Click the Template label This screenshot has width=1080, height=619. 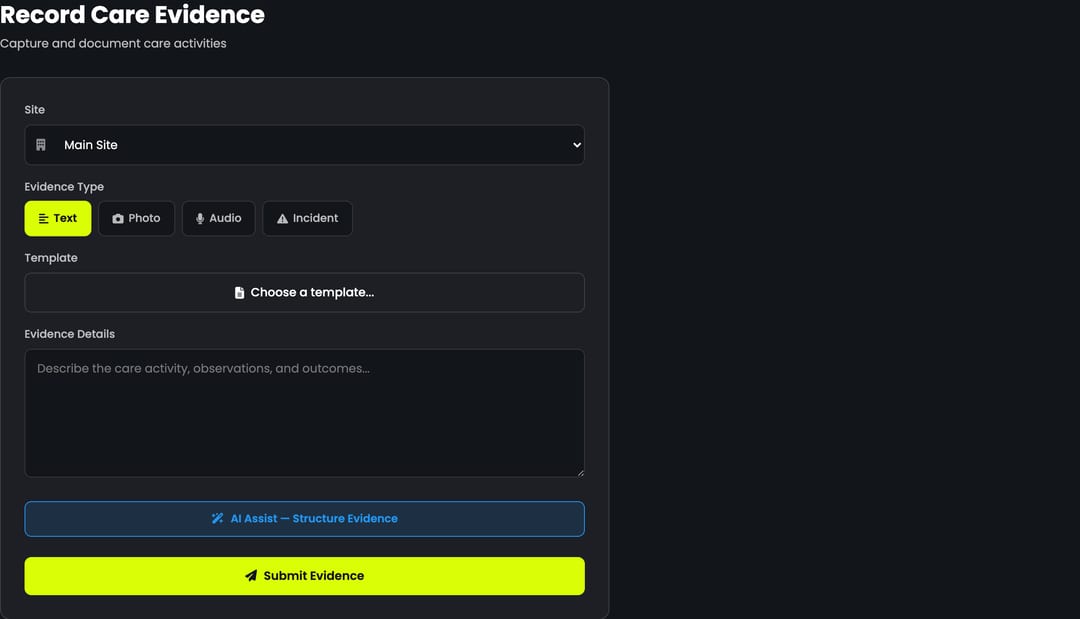[x=51, y=258]
